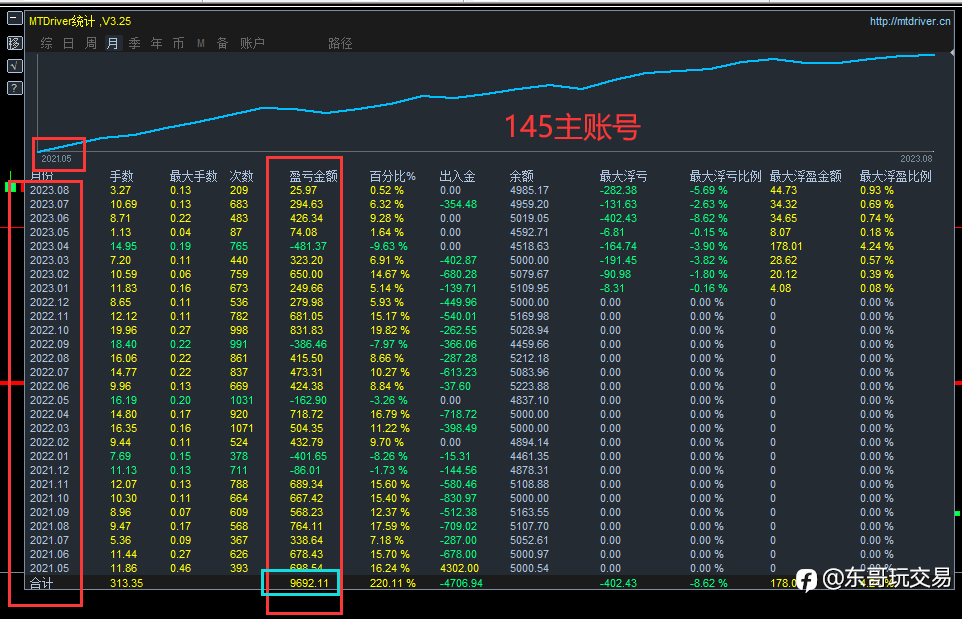The width and height of the screenshot is (962, 619).
Task: Select the 币 currency tab
Action: click(x=179, y=43)
